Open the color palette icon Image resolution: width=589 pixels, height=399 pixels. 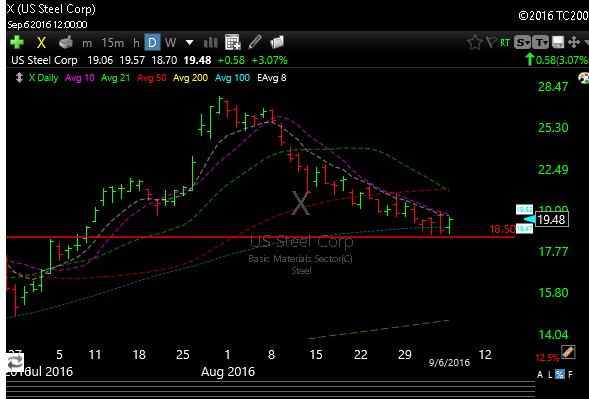583,78
